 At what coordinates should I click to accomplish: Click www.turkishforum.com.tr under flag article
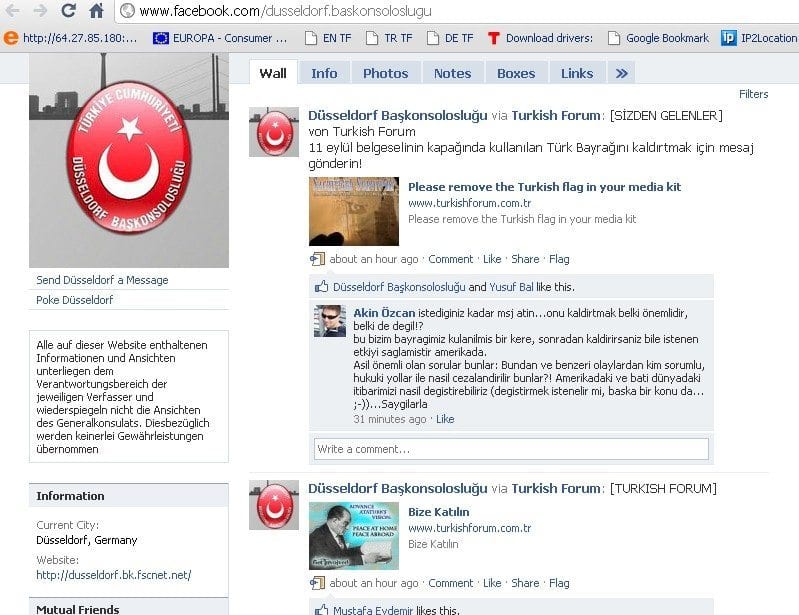coord(469,203)
